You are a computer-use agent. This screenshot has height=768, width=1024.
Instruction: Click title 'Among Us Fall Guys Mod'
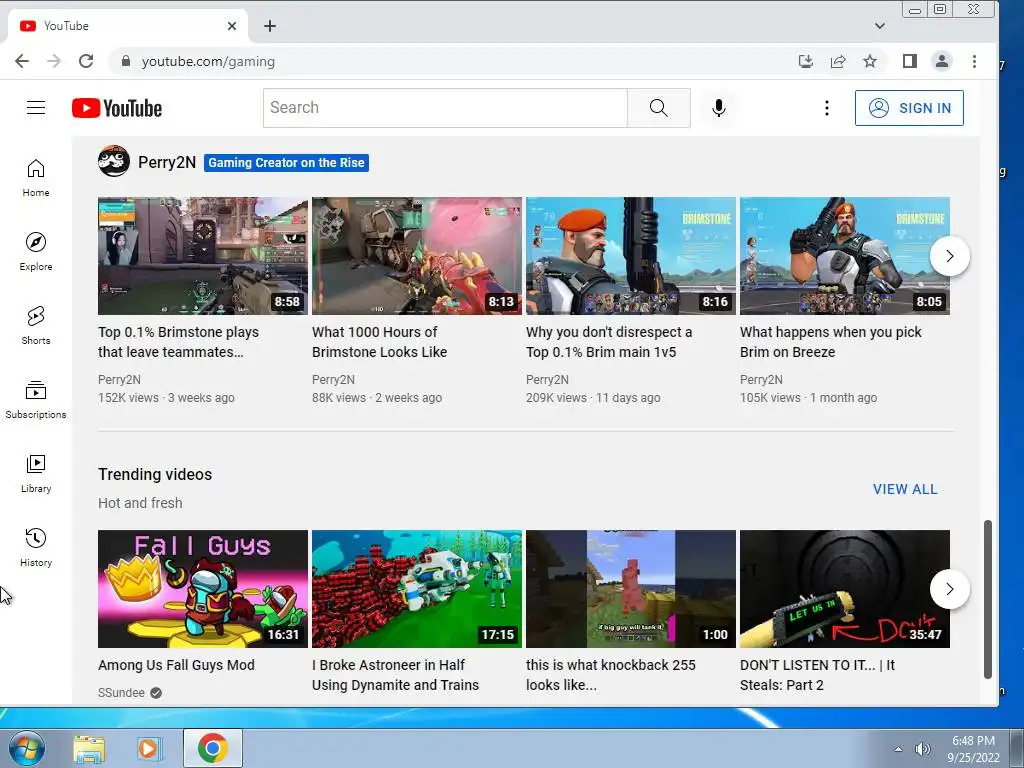tap(176, 665)
